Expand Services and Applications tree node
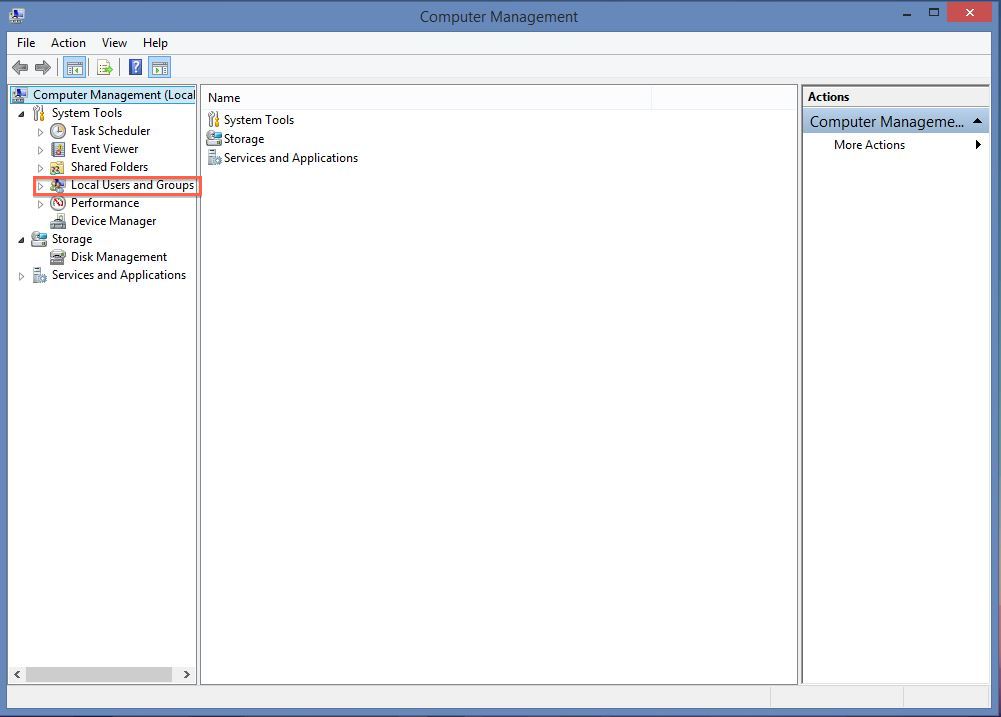The width and height of the screenshot is (1001, 717). pyautogui.click(x=21, y=276)
